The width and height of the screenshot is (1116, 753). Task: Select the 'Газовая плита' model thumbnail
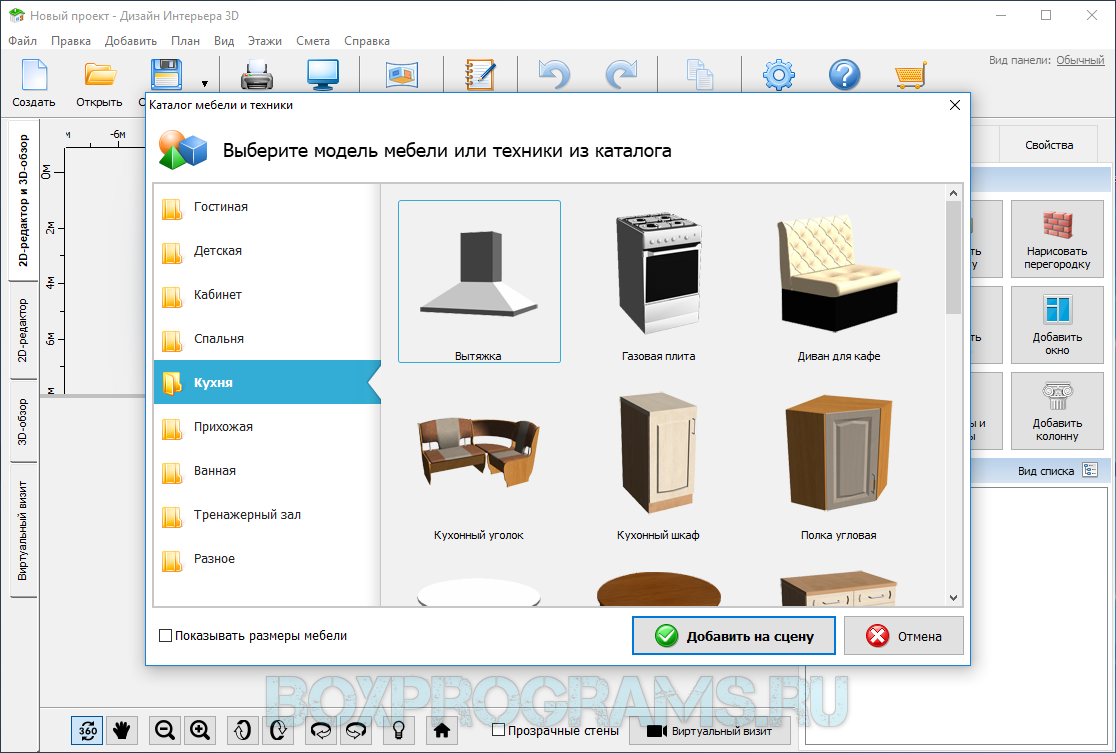coord(658,282)
